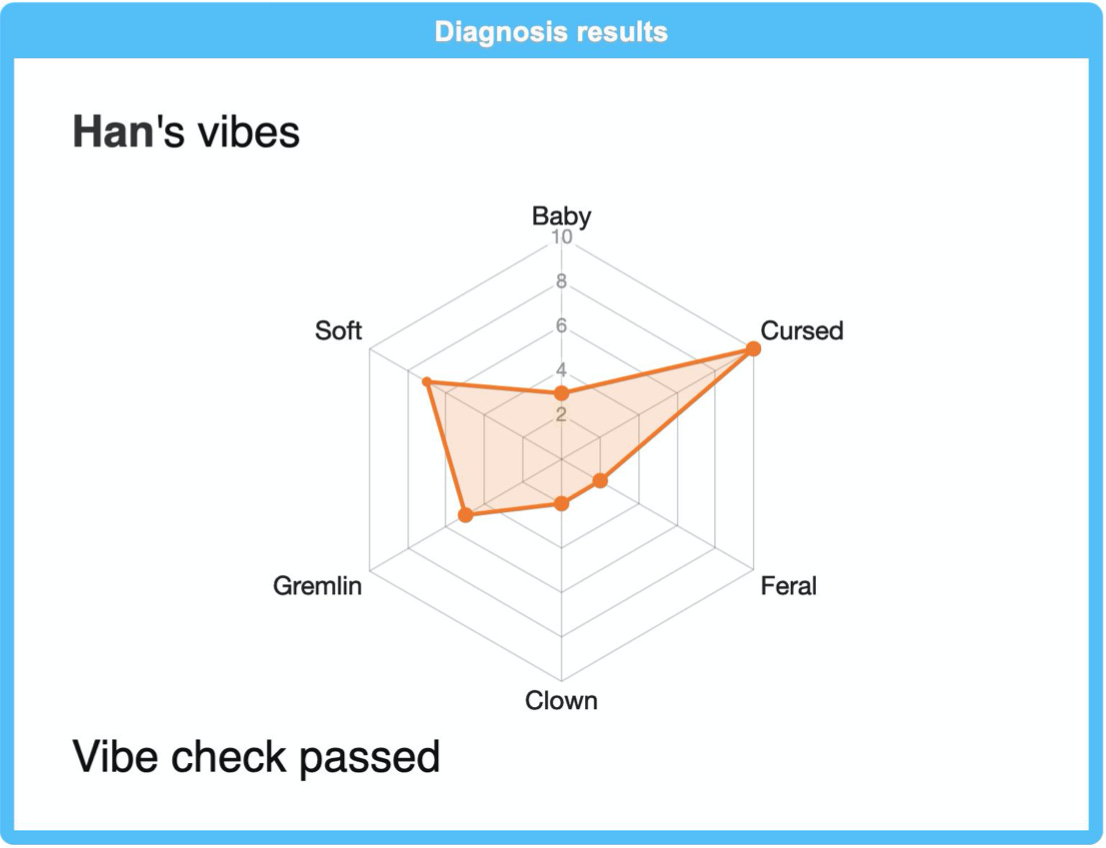
Task: Select the Vibe check passed text
Action: 257,757
